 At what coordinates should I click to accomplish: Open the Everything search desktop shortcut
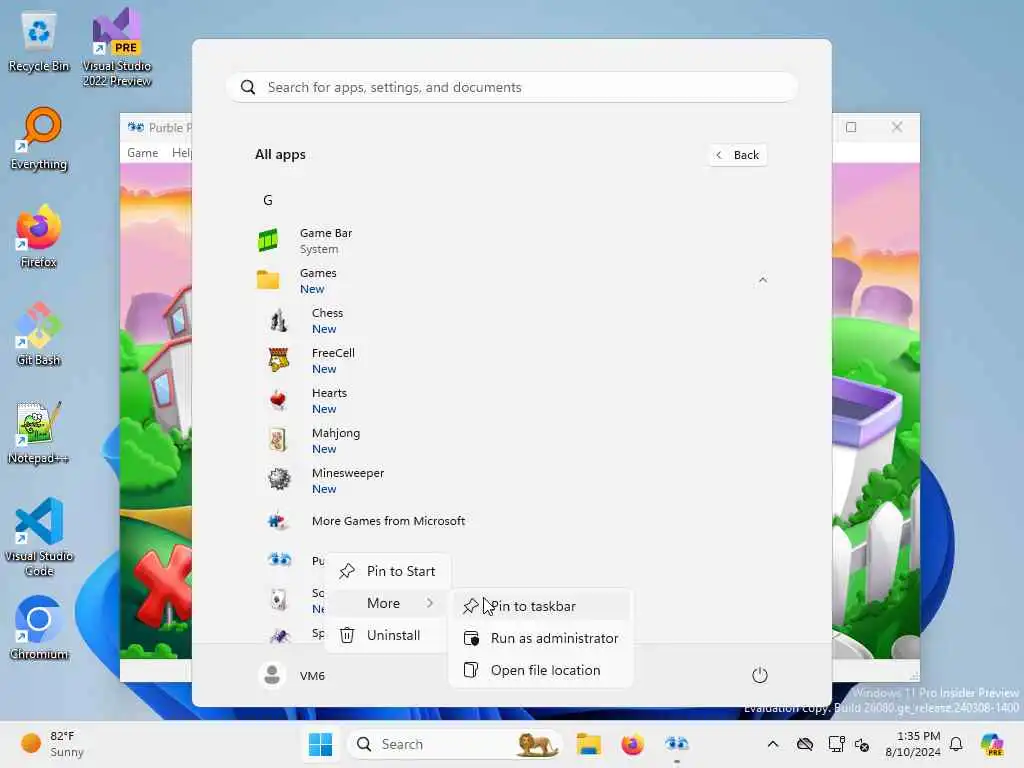(x=39, y=139)
